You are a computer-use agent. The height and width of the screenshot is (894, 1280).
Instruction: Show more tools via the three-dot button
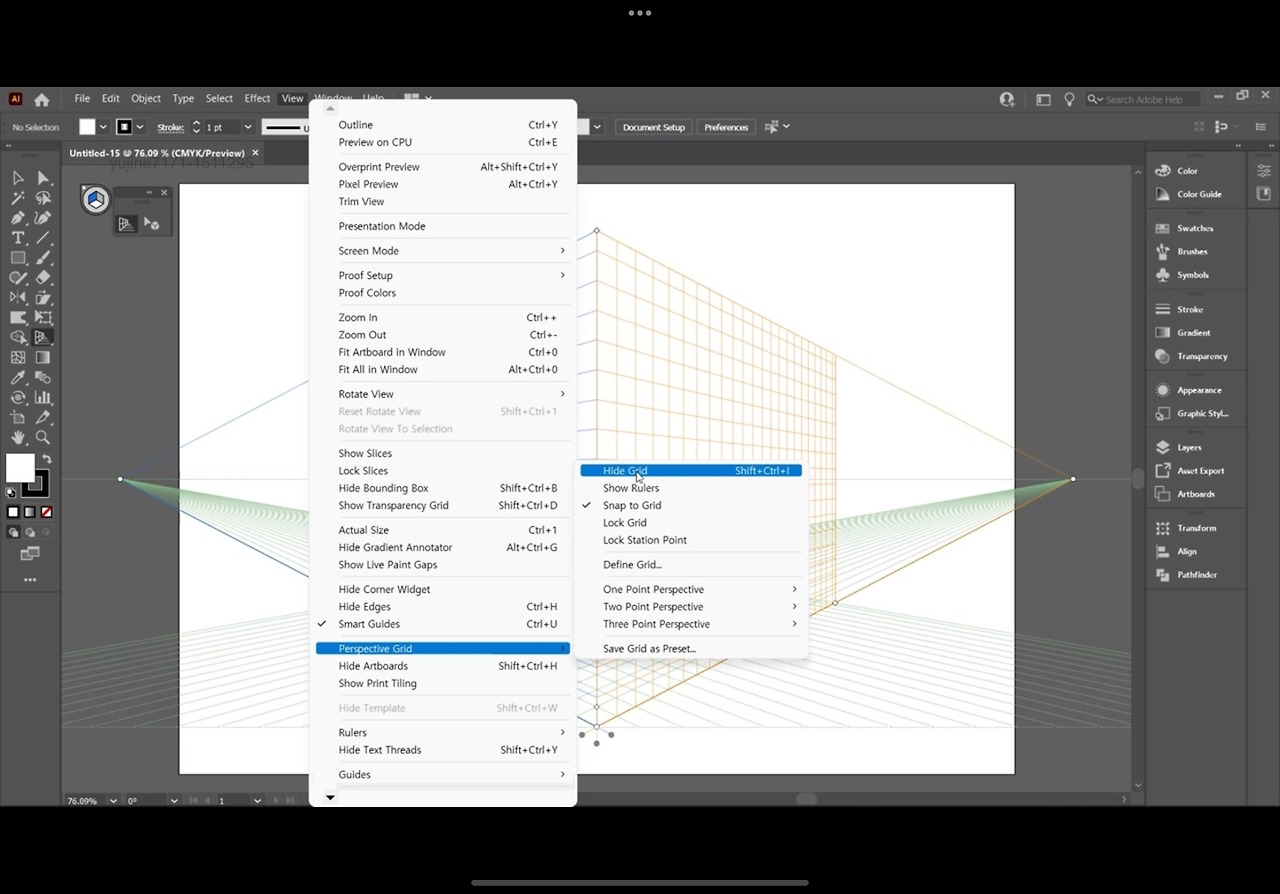coord(30,580)
